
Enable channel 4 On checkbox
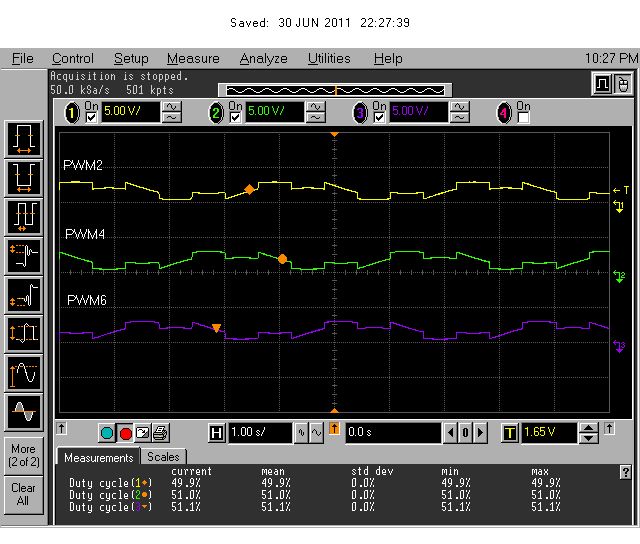522,117
